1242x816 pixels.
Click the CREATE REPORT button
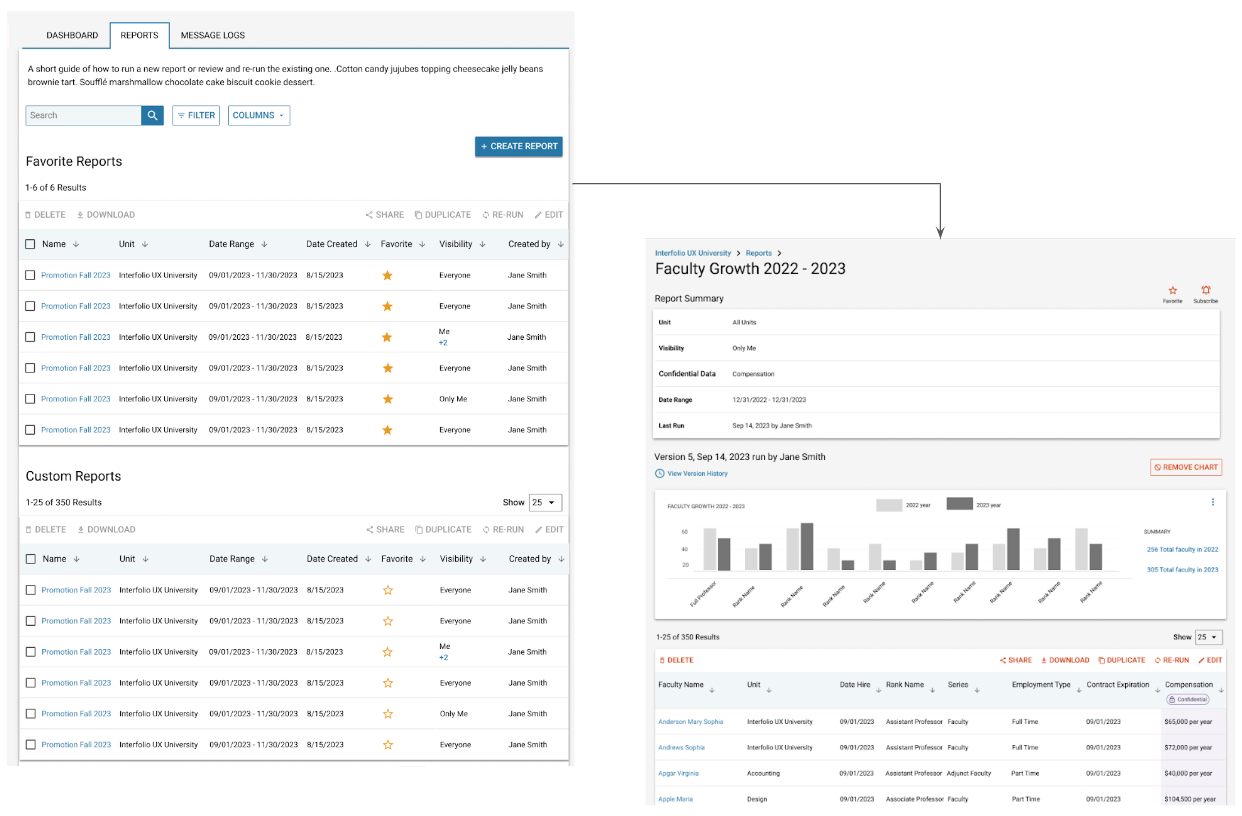point(518,146)
